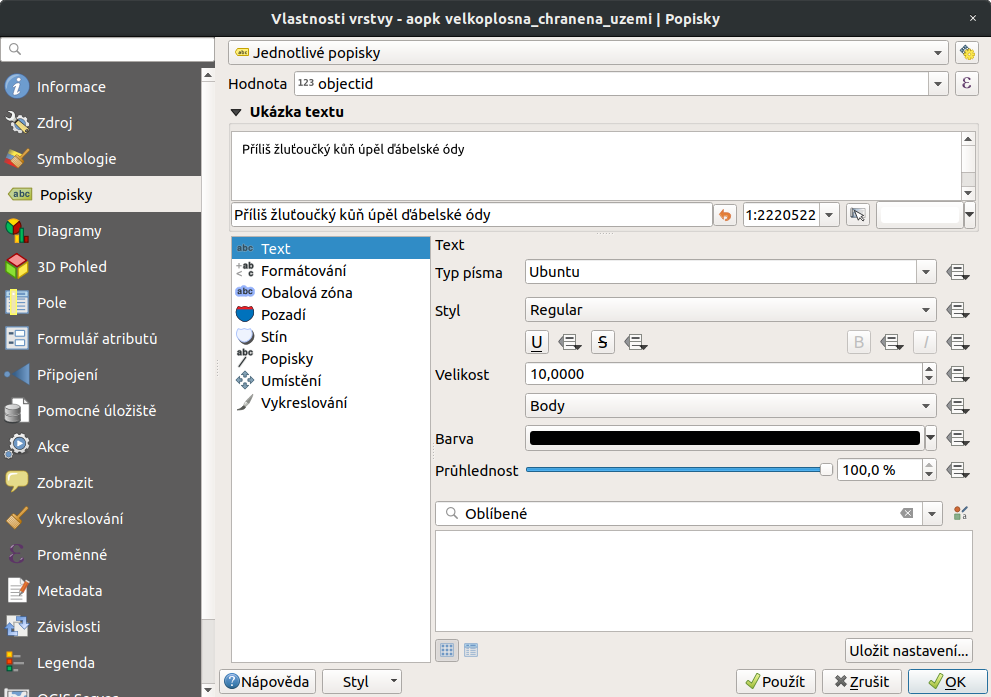
Task: Select Umístění in label settings list
Action: point(331,381)
